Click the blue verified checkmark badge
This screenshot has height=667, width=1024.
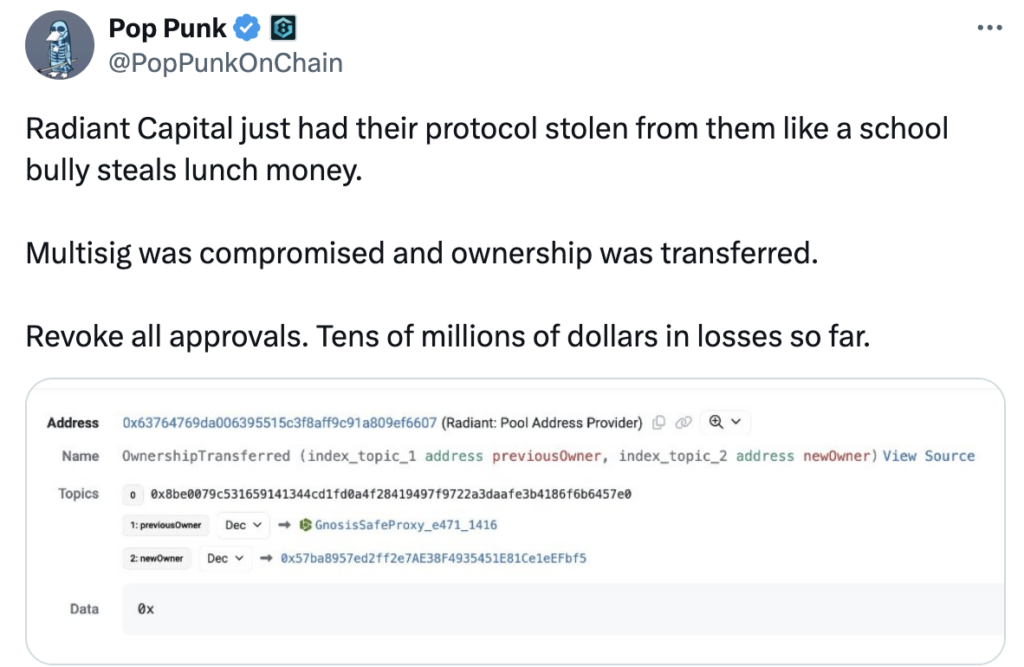248,28
